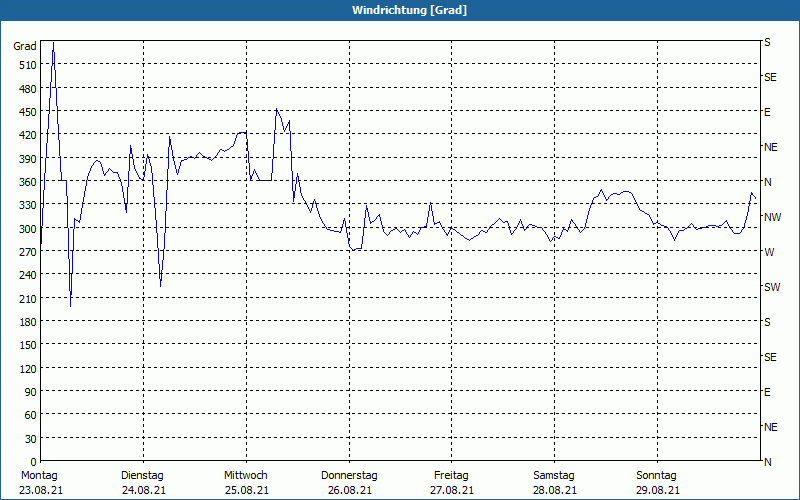Select the Dienstag day label
This screenshot has height=500, width=800.
click(x=142, y=475)
